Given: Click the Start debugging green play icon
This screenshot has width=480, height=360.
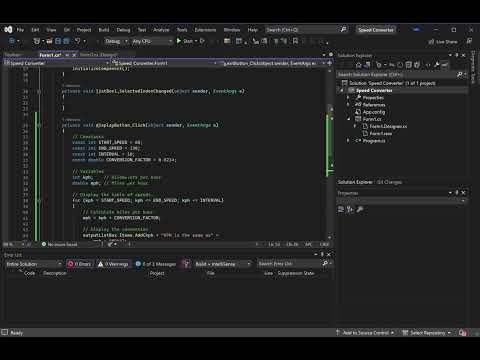Looking at the screenshot, I should tap(179, 41).
